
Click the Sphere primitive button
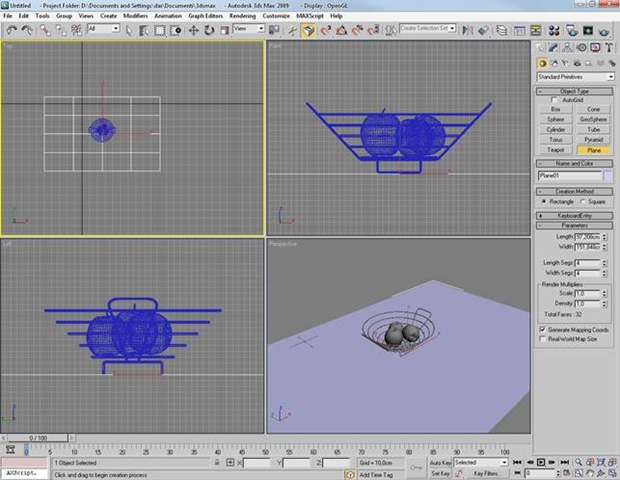[x=555, y=119]
